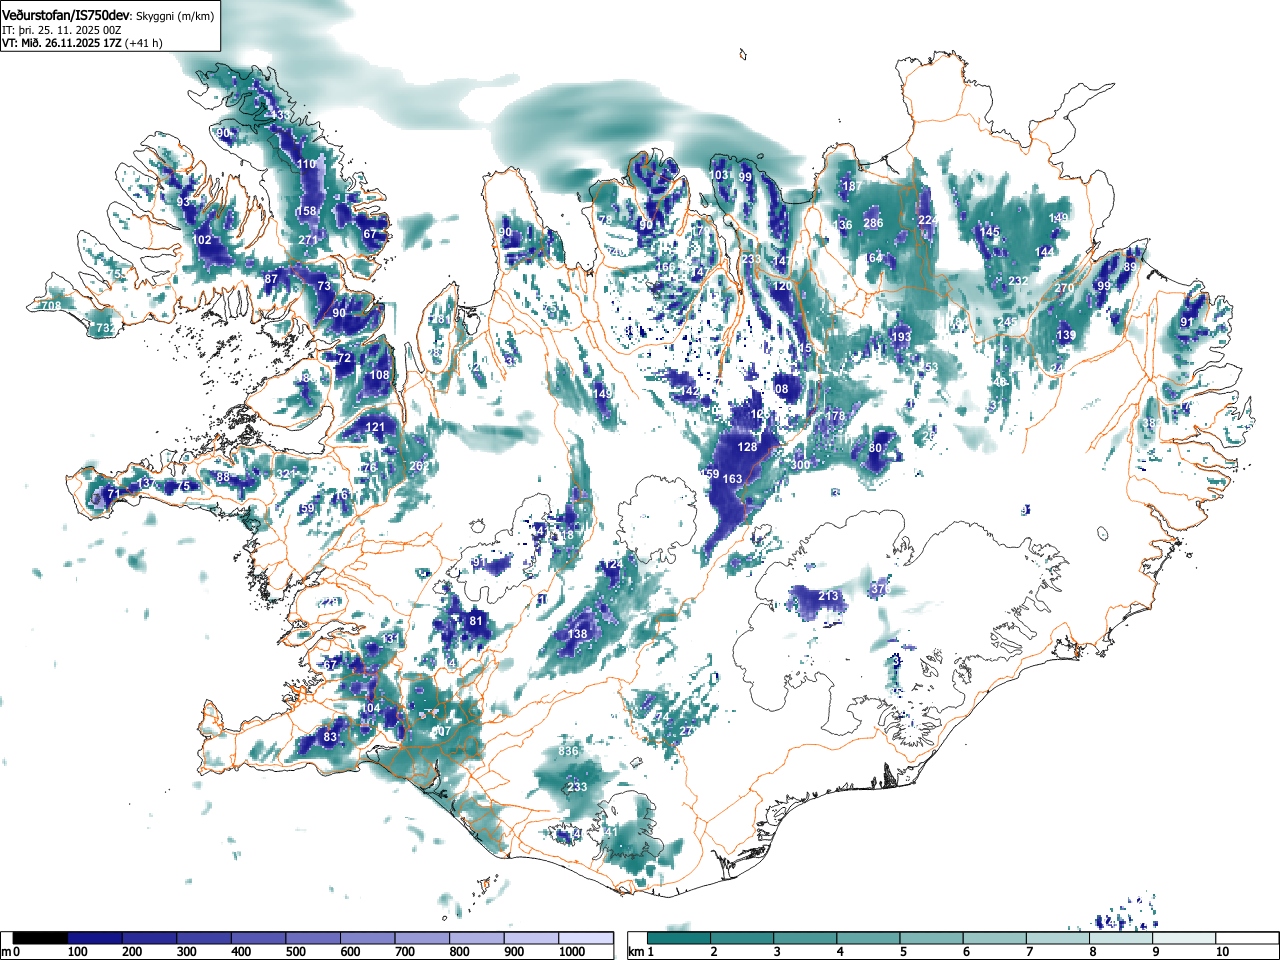Click the visibility value '232' on the map
Viewport: 1280px width, 960px height.
(x=1018, y=281)
